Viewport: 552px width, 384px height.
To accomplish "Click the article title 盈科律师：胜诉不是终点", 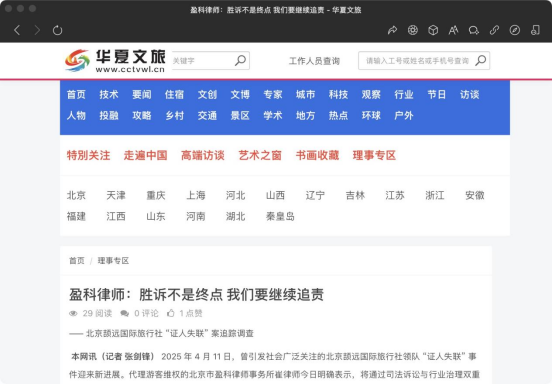I will pos(196,295).
